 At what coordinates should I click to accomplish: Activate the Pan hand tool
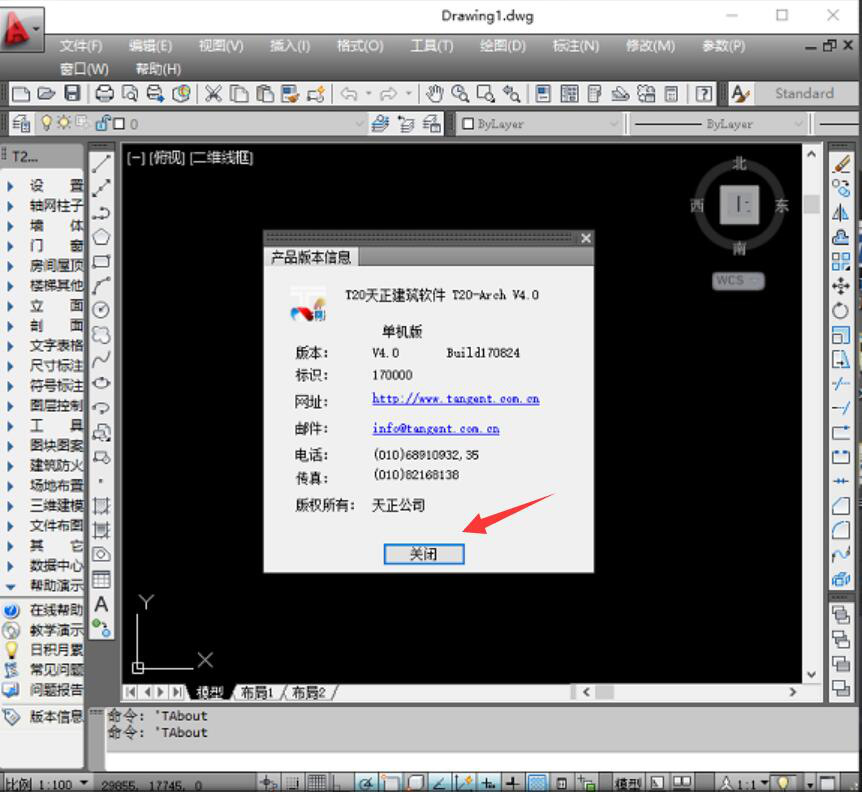pyautogui.click(x=434, y=94)
